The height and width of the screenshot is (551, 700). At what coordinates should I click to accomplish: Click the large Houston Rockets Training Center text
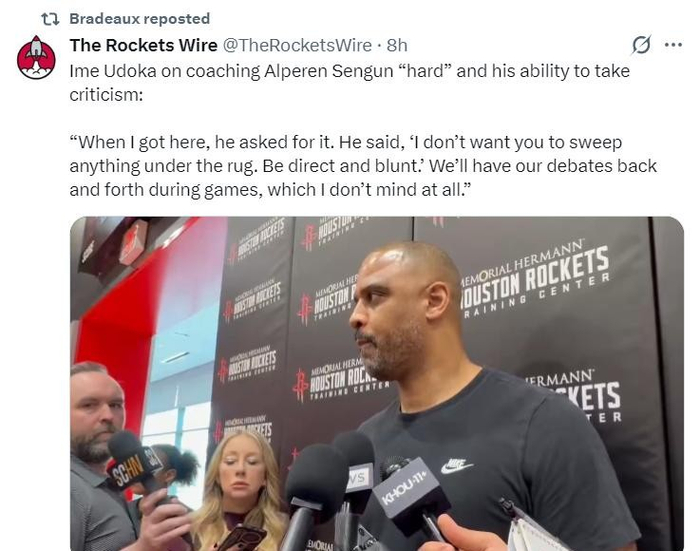pyautogui.click(x=534, y=279)
